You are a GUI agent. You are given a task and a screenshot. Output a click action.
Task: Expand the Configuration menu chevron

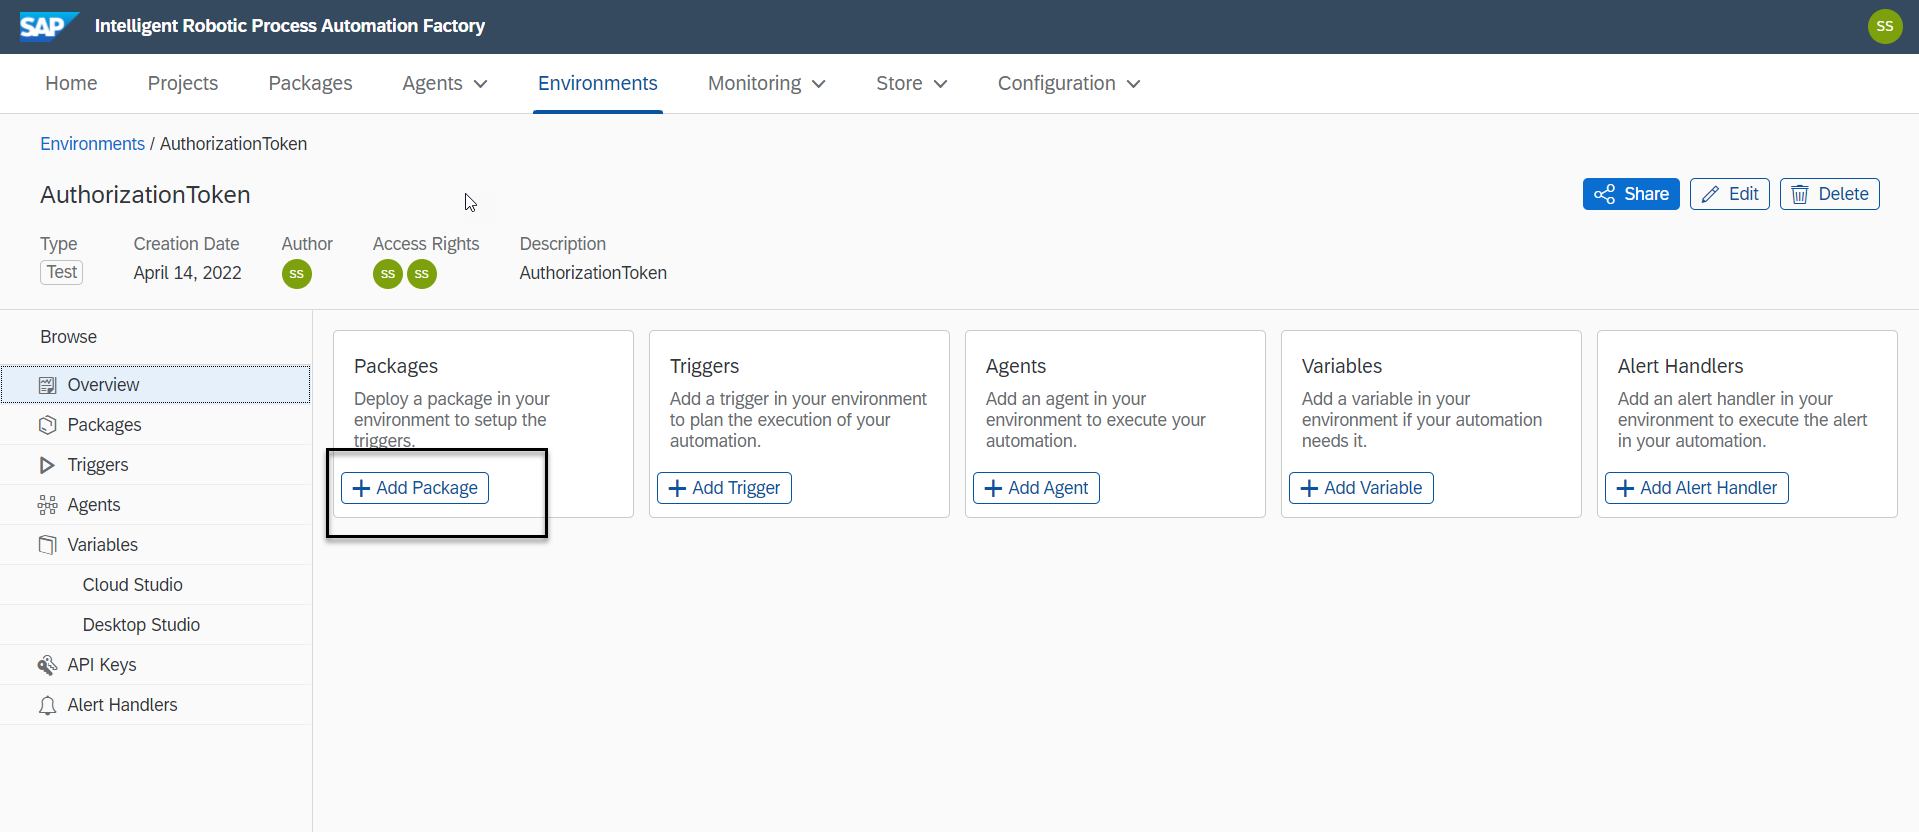1134,84
